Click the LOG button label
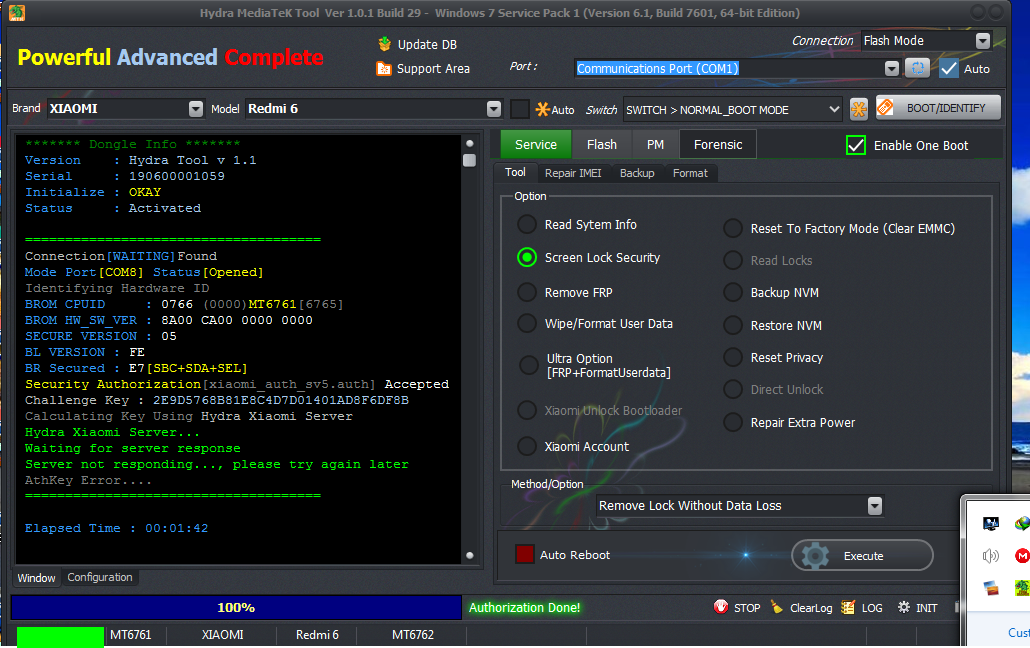Screen dimensions: 1030x648 click(872, 608)
